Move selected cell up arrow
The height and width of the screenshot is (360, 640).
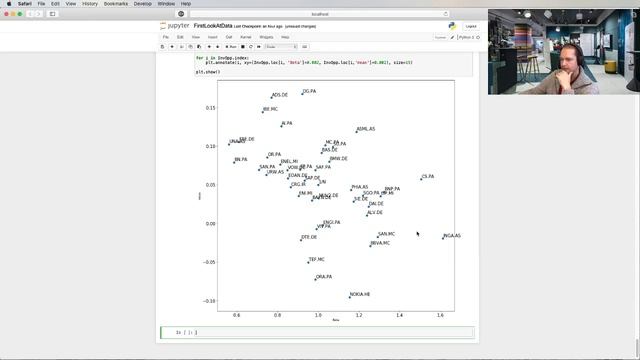[x=209, y=47]
